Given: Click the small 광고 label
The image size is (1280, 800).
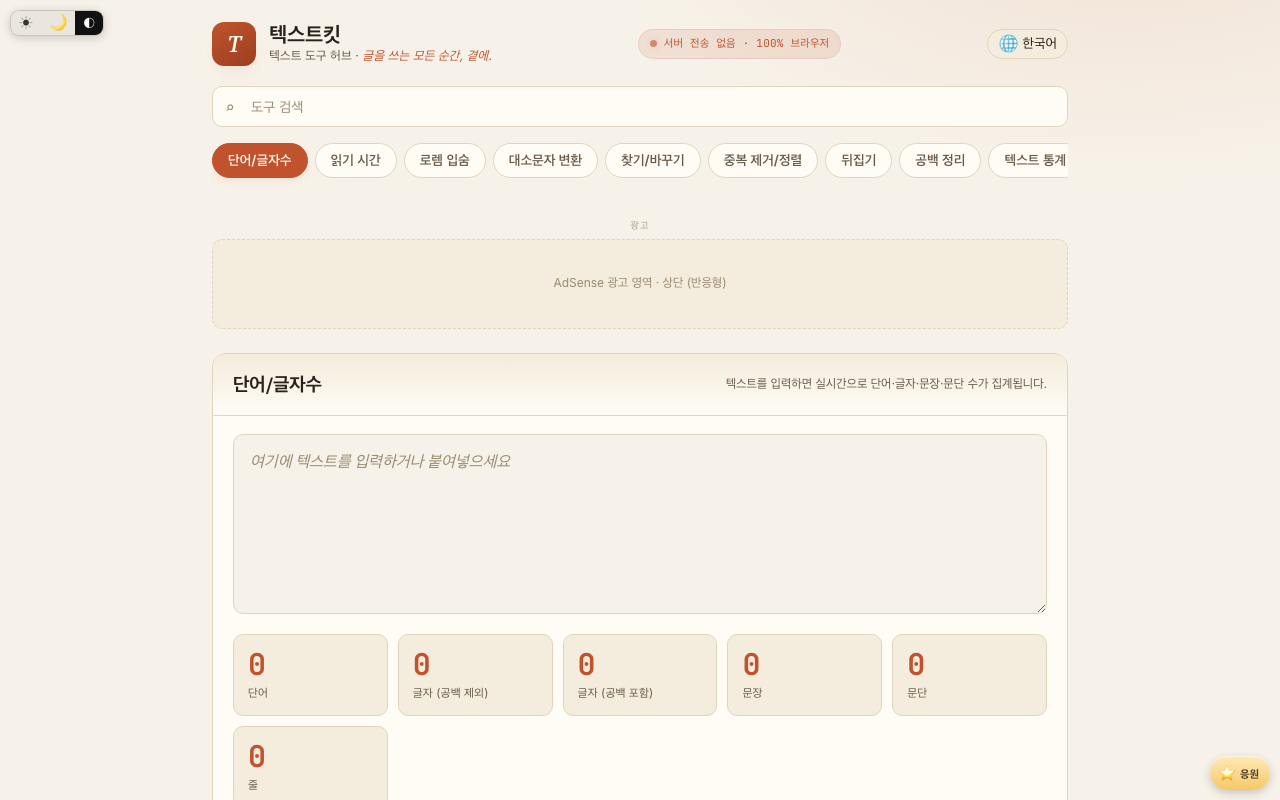Looking at the screenshot, I should 639,225.
